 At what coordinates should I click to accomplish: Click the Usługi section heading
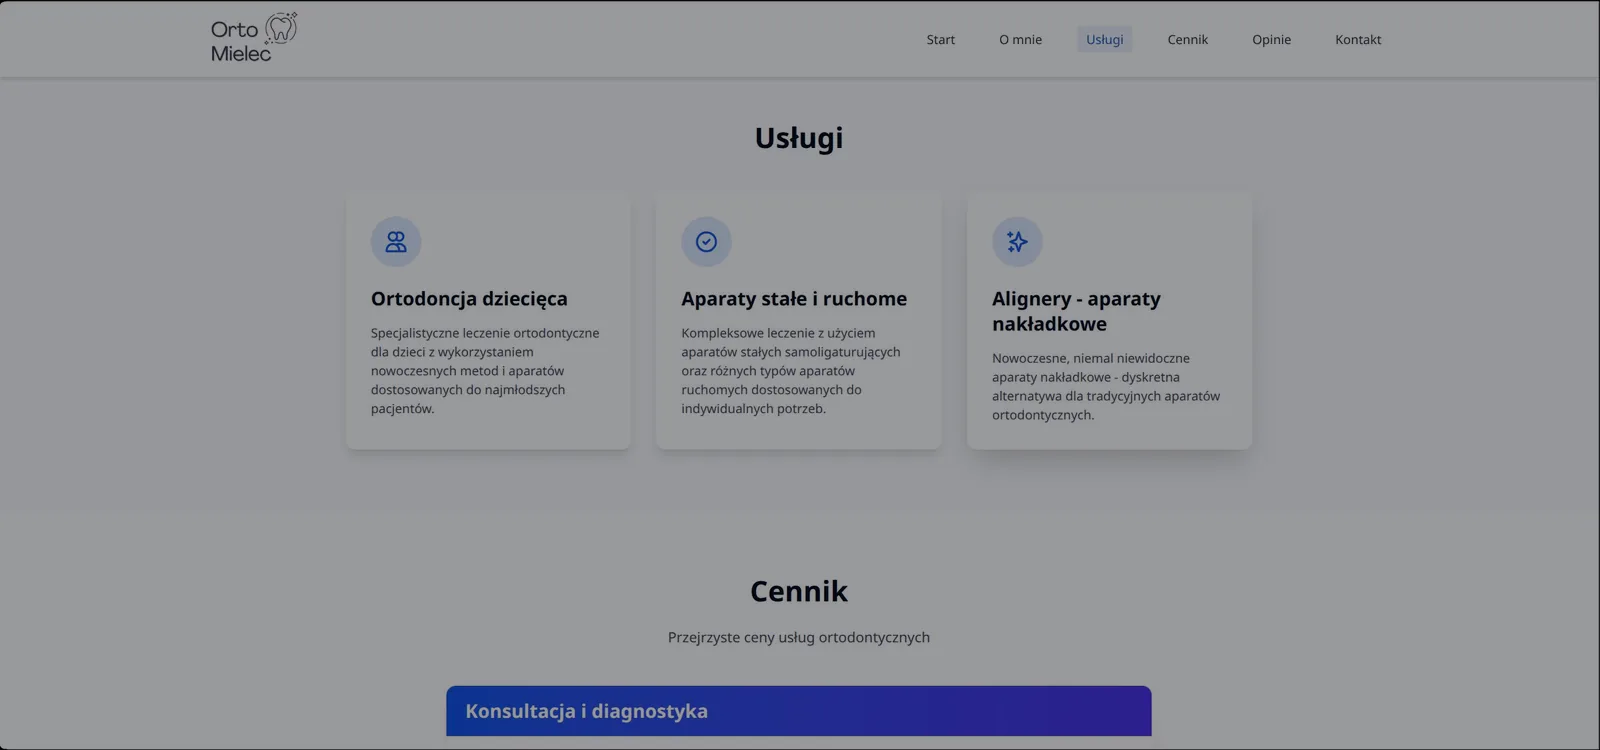tap(799, 138)
